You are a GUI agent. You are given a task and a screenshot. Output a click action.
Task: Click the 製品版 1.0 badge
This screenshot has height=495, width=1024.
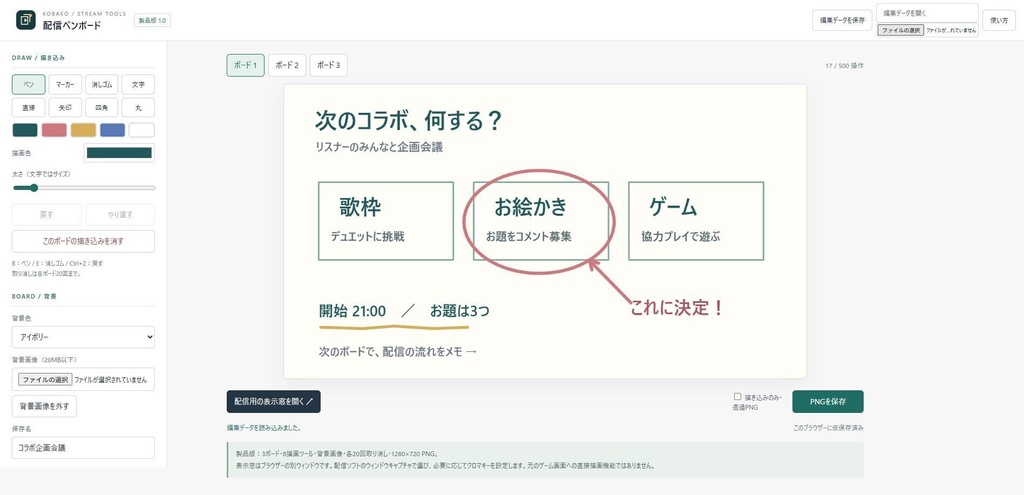pos(152,20)
